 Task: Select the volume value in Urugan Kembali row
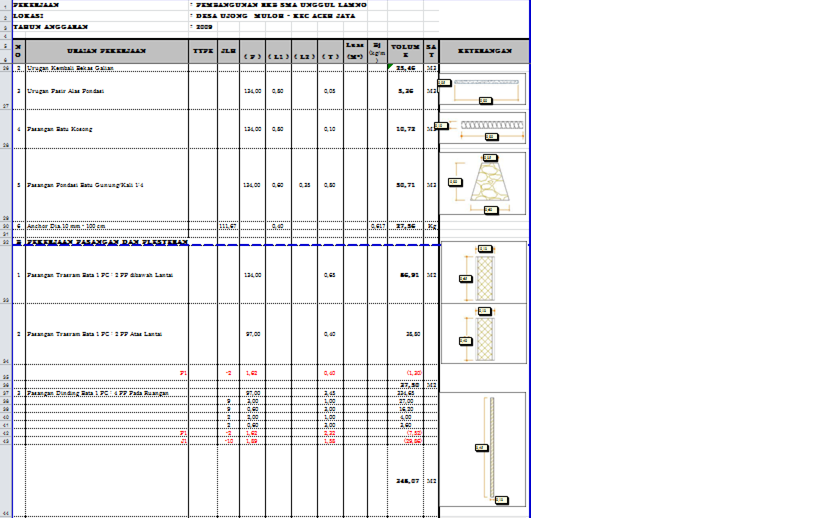(405, 68)
